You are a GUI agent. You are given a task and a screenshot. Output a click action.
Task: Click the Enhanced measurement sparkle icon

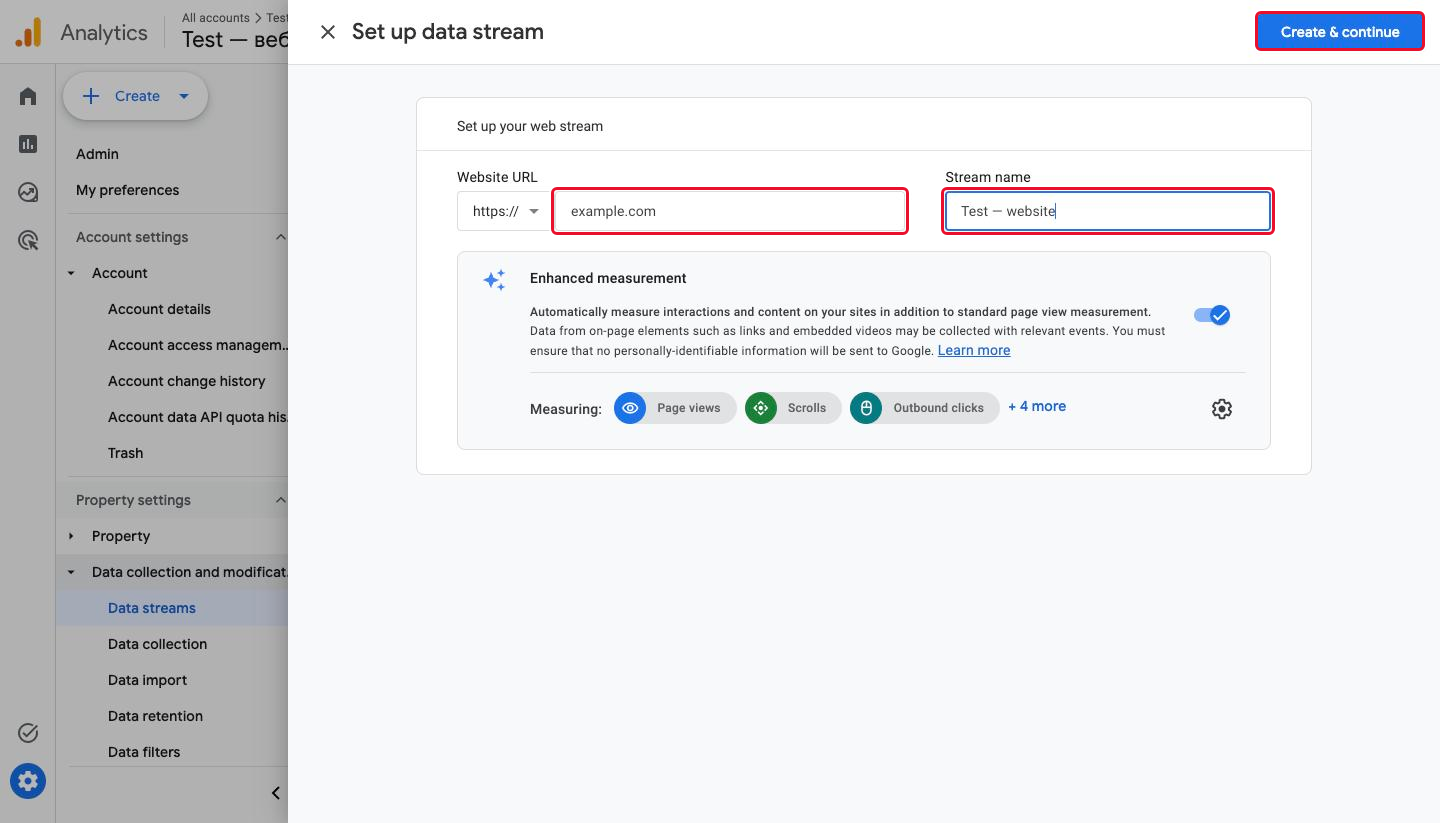[x=494, y=280]
